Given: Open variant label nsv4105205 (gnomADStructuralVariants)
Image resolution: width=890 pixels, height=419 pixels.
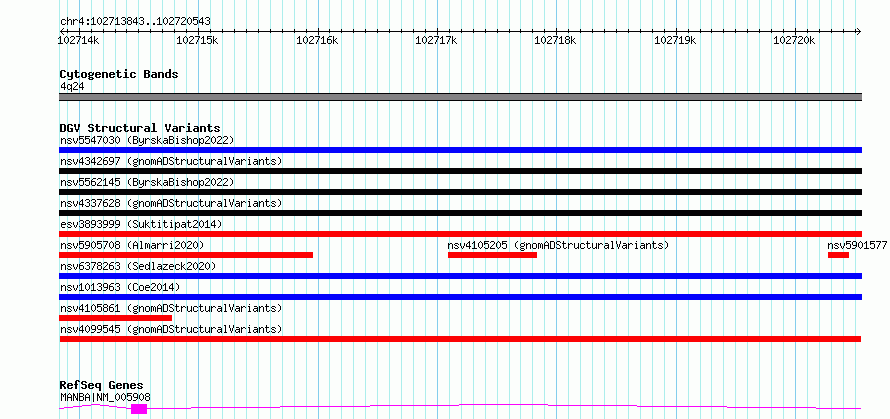Looking at the screenshot, I should 559,245.
